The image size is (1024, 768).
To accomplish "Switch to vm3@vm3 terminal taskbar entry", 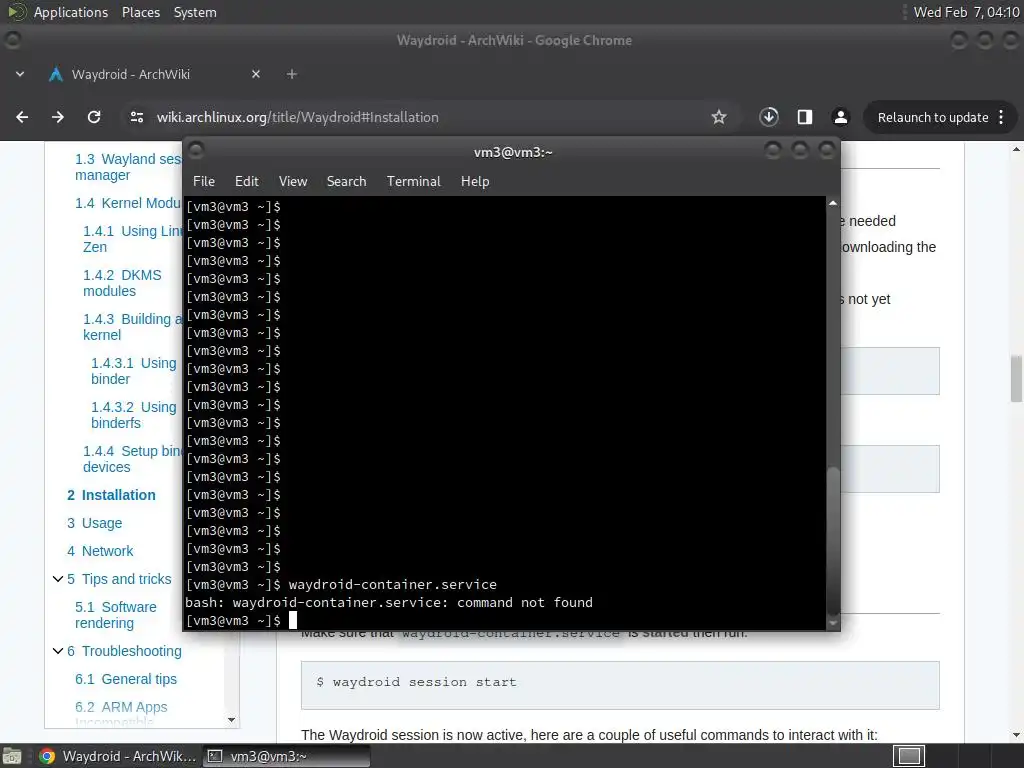I will coord(285,756).
